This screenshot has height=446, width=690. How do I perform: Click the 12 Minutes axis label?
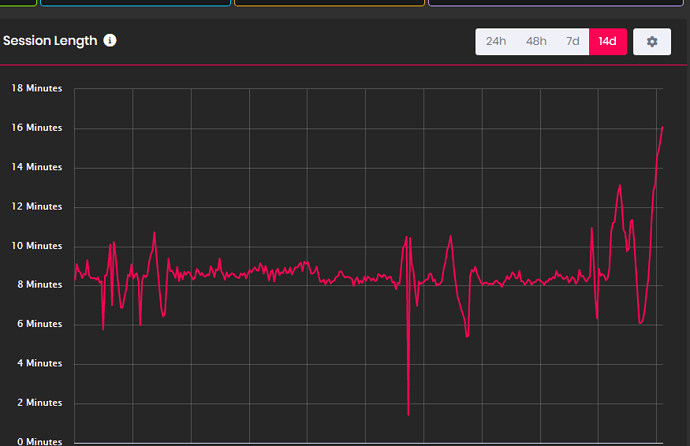tap(37, 207)
